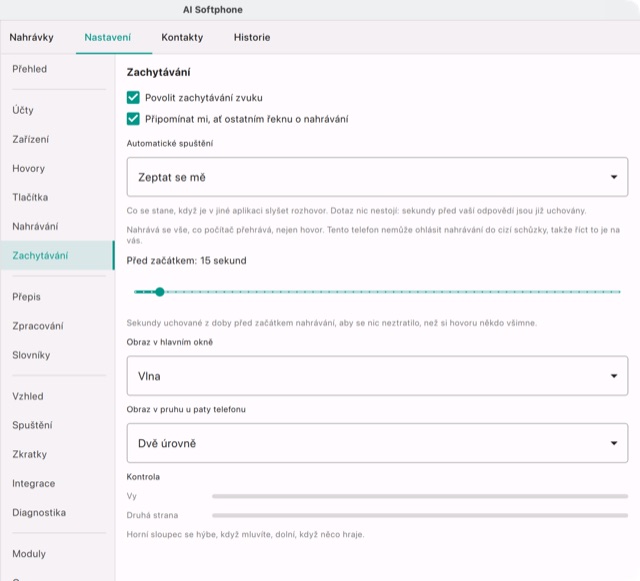Click the Druhá strana level meter

coord(420,515)
